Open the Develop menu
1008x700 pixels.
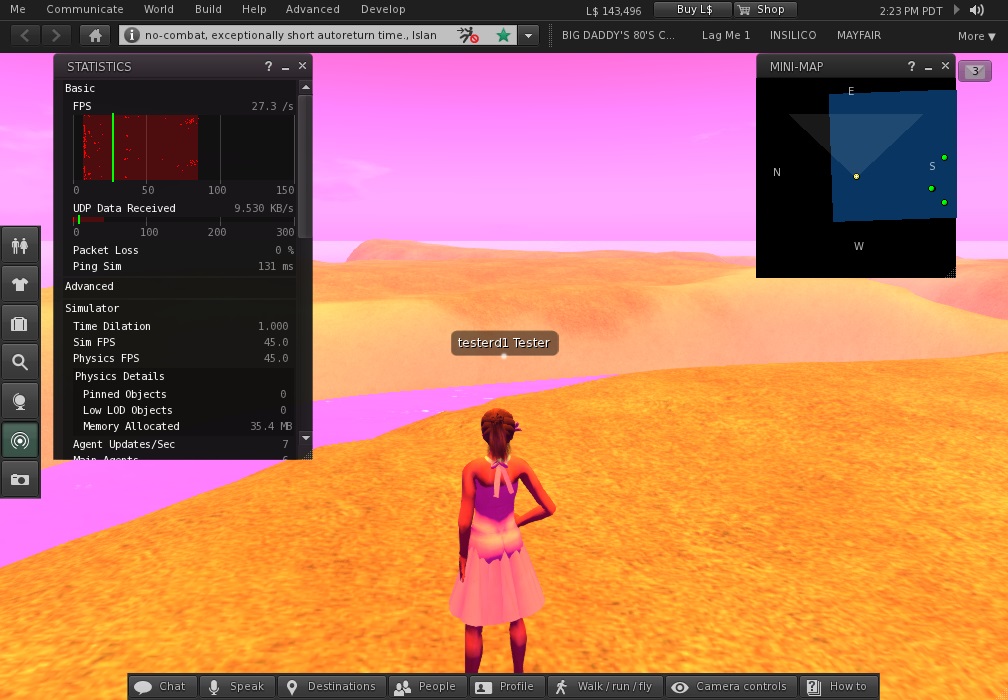[x=383, y=9]
